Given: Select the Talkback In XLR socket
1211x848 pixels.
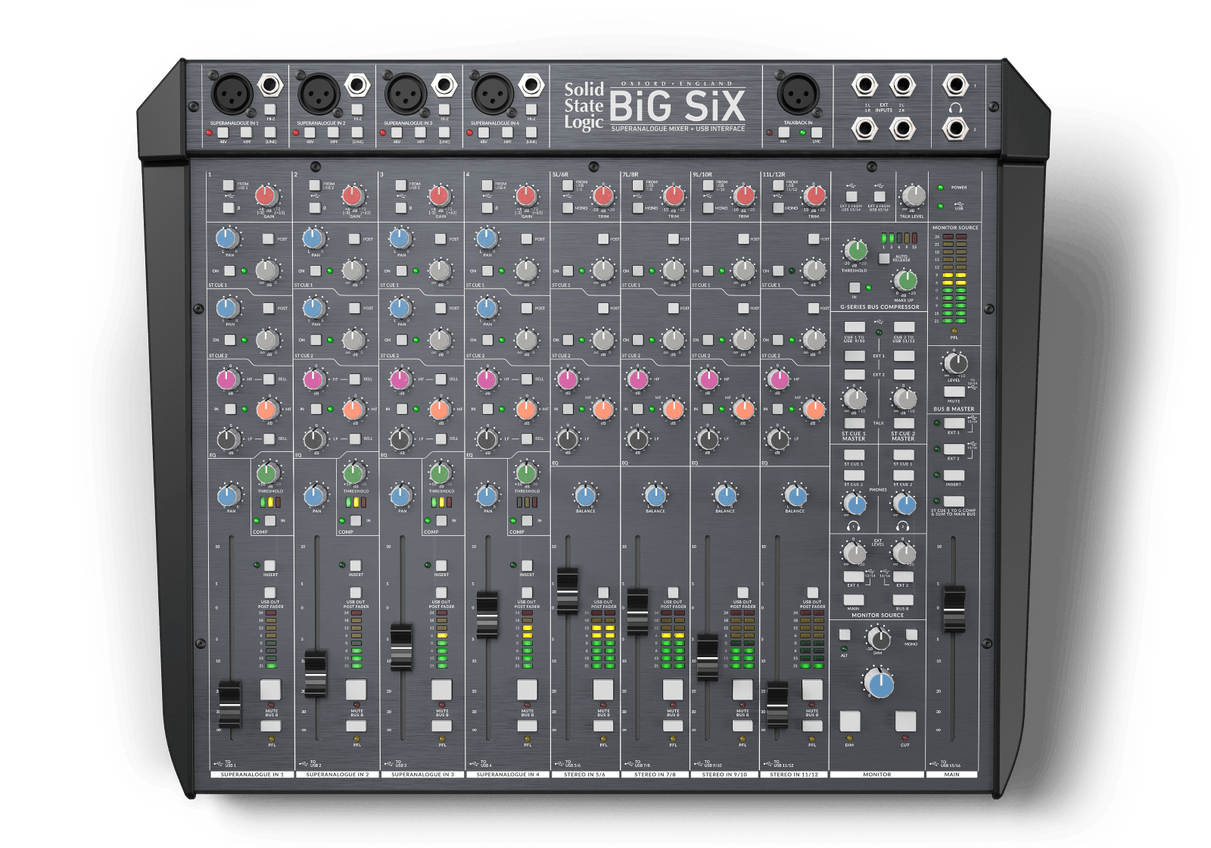Looking at the screenshot, I should tap(798, 93).
